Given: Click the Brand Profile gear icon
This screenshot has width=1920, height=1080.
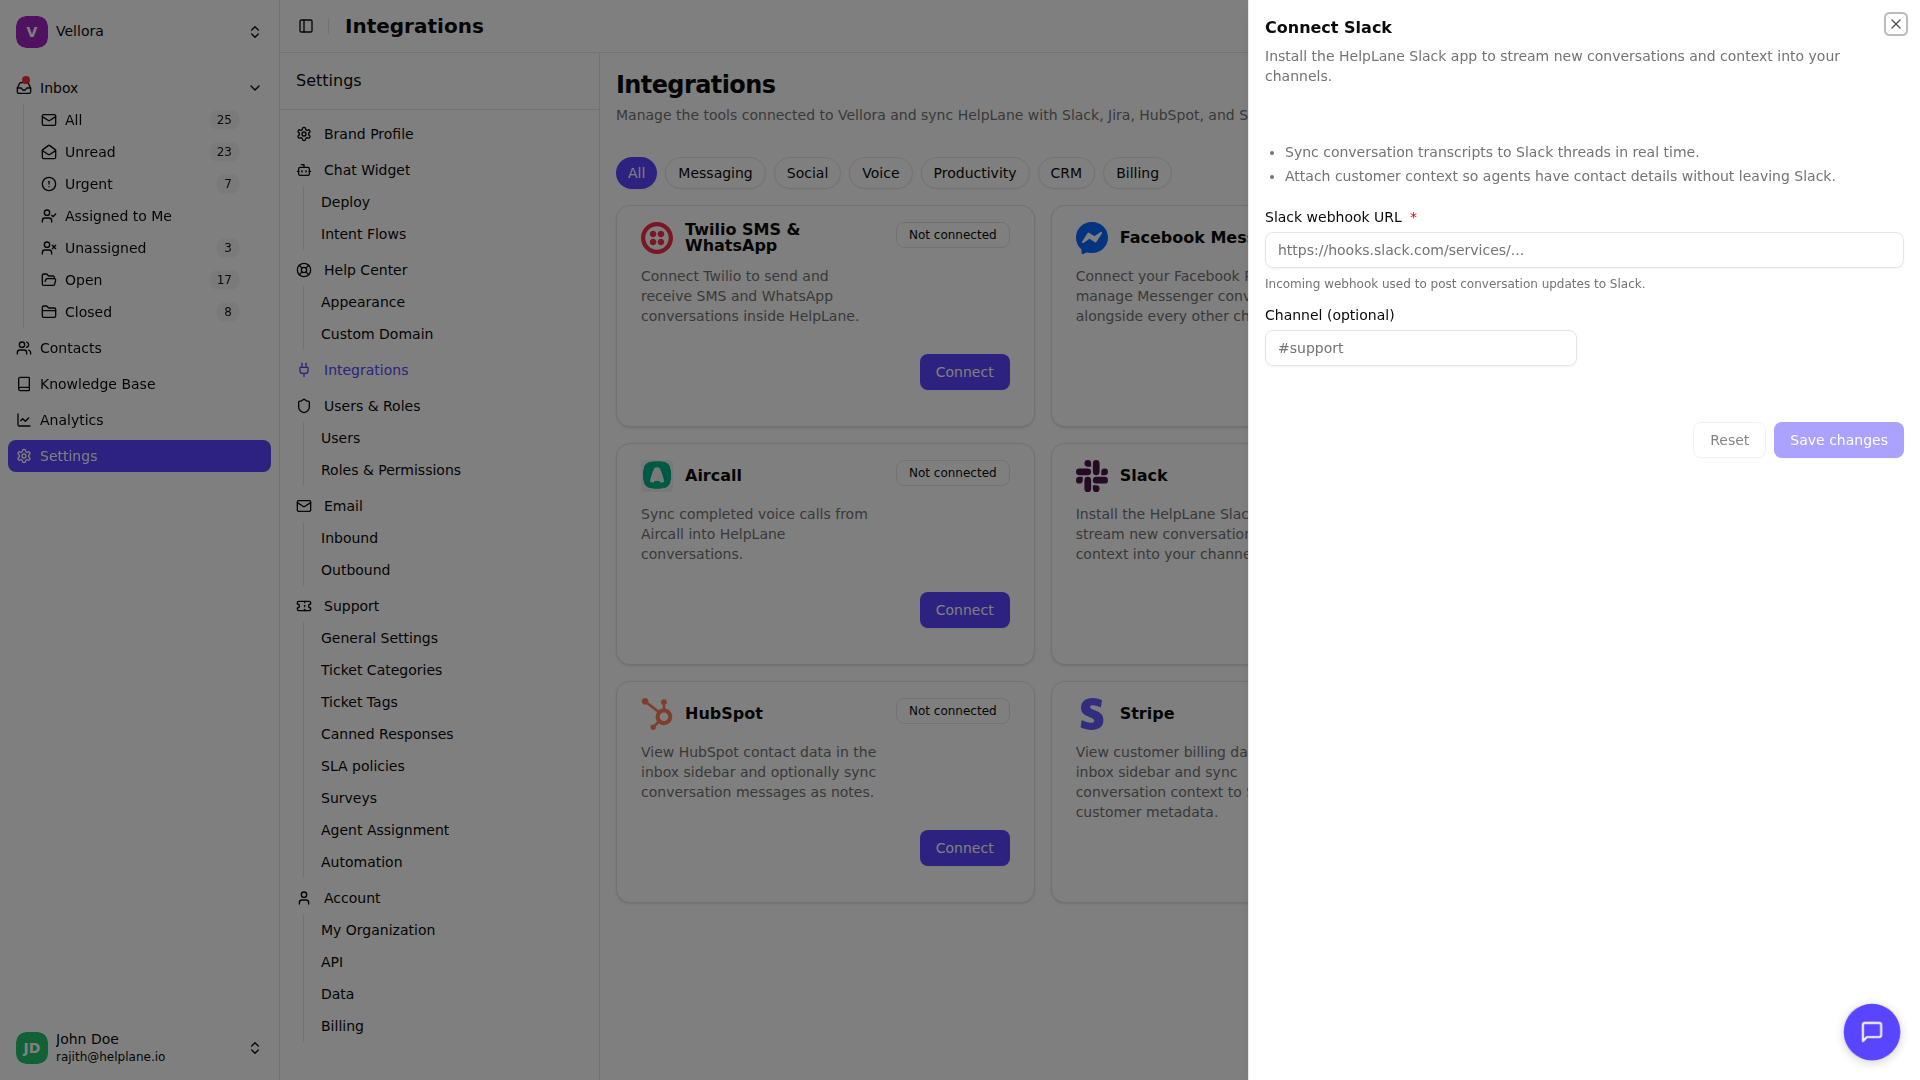Looking at the screenshot, I should [304, 134].
